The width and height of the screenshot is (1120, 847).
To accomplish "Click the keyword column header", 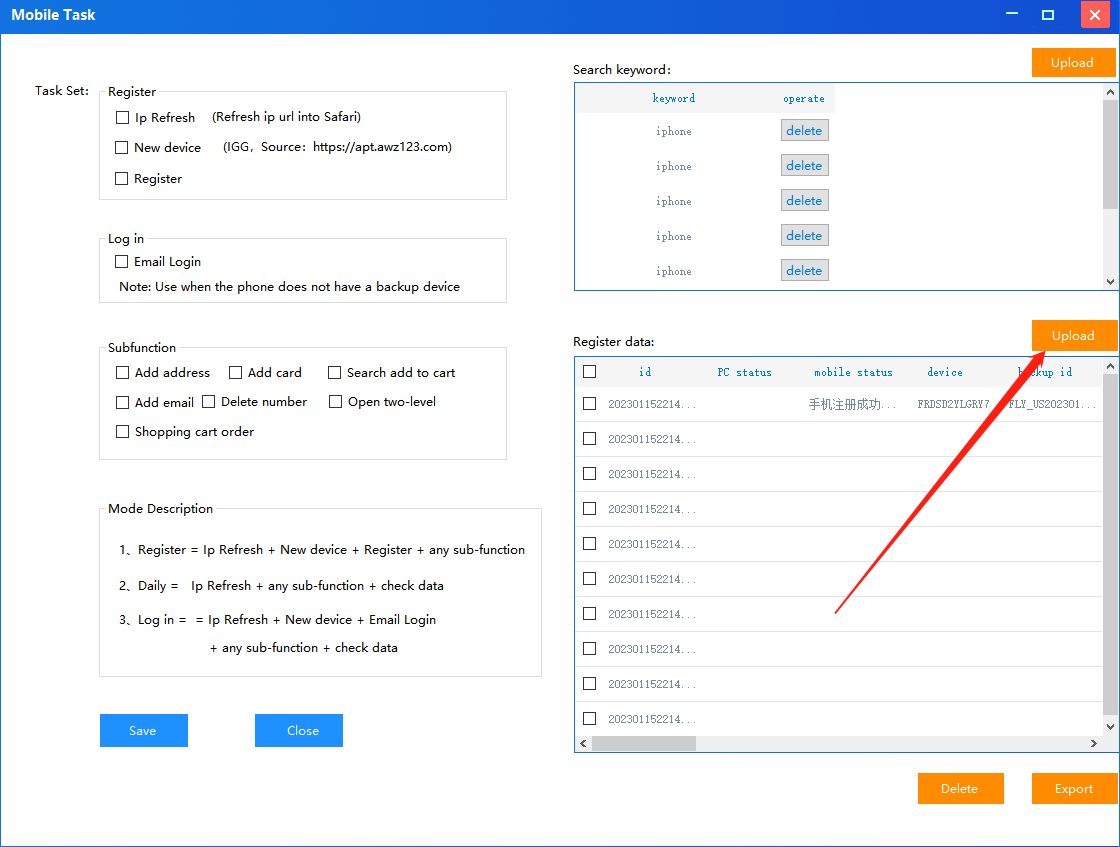I will (x=674, y=99).
